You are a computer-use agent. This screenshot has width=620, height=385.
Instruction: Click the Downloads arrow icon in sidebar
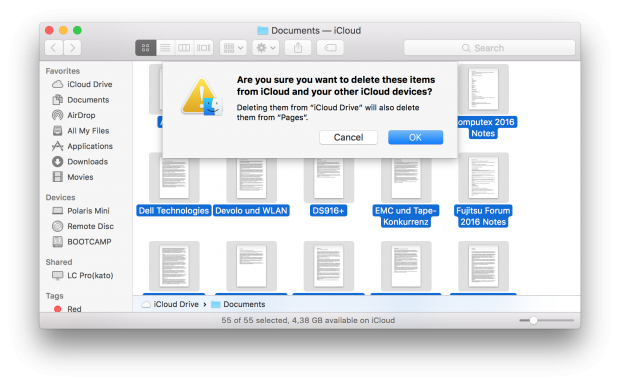pos(58,161)
